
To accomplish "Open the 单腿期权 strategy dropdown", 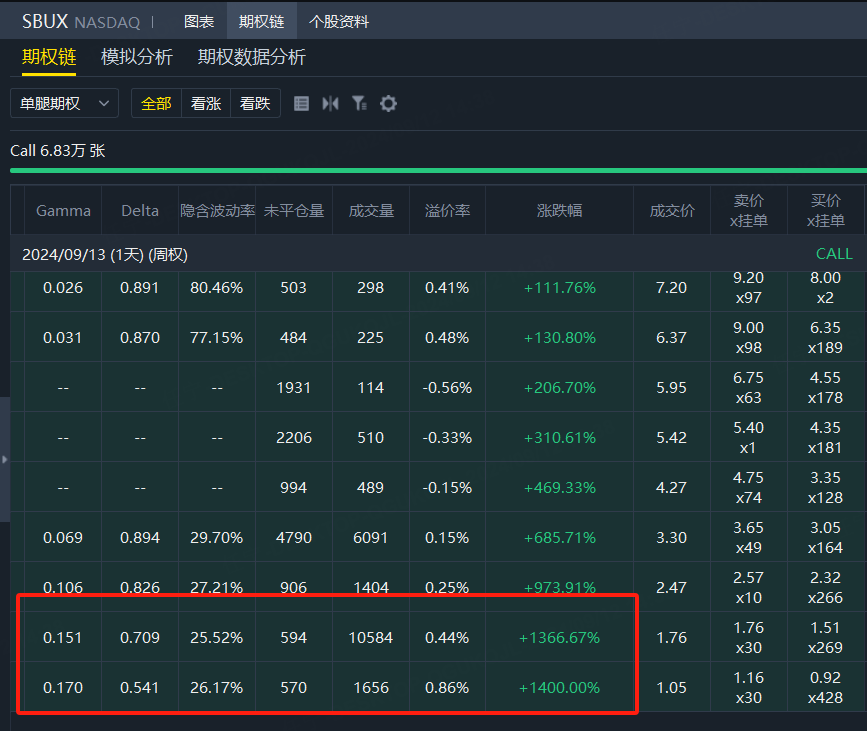I will (64, 103).
